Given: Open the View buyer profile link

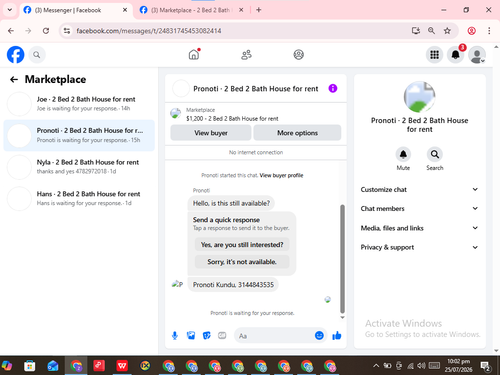Looking at the screenshot, I should (281, 175).
